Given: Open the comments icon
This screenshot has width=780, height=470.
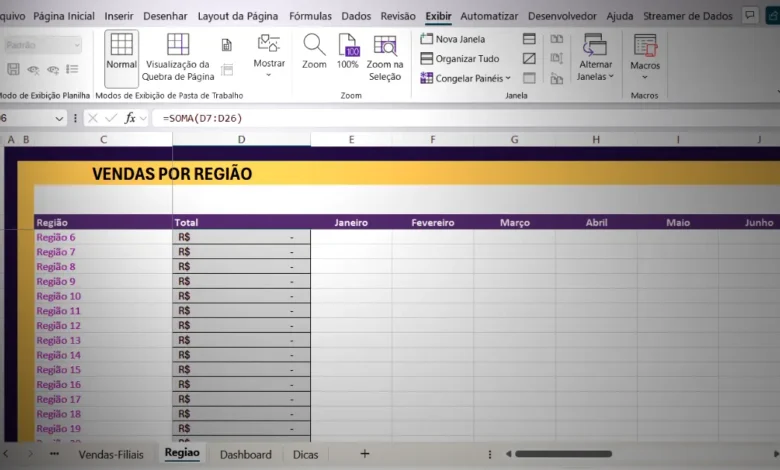Looking at the screenshot, I should coord(749,15).
